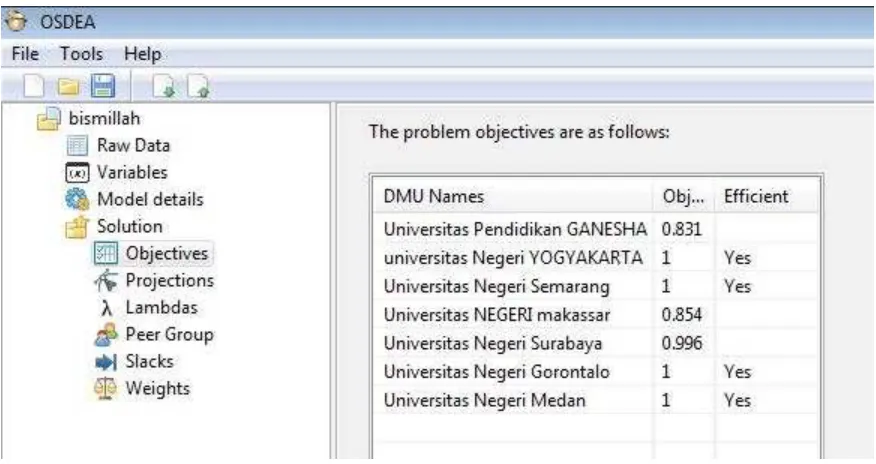This screenshot has width=876, height=464.
Task: Click the Export document toolbar icon
Action: click(198, 87)
